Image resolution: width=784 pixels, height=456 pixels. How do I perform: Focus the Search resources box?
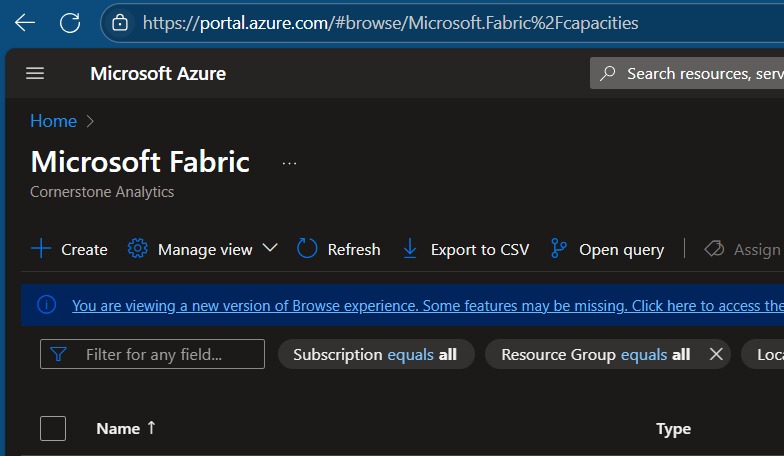pos(687,74)
